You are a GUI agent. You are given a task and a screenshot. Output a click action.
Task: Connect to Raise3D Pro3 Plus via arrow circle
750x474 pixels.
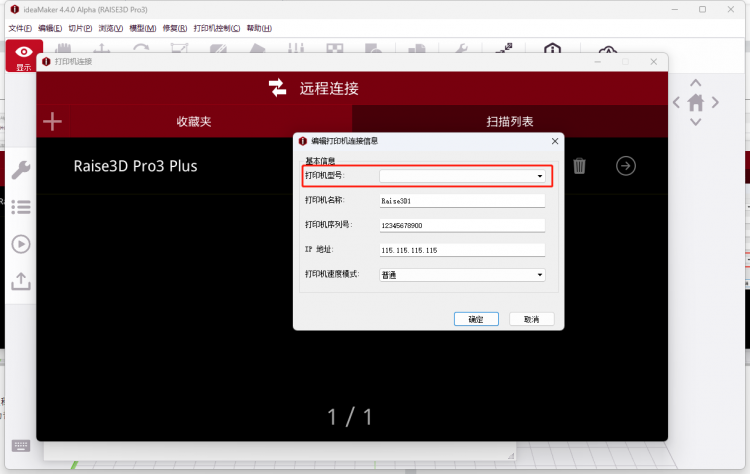tap(626, 166)
